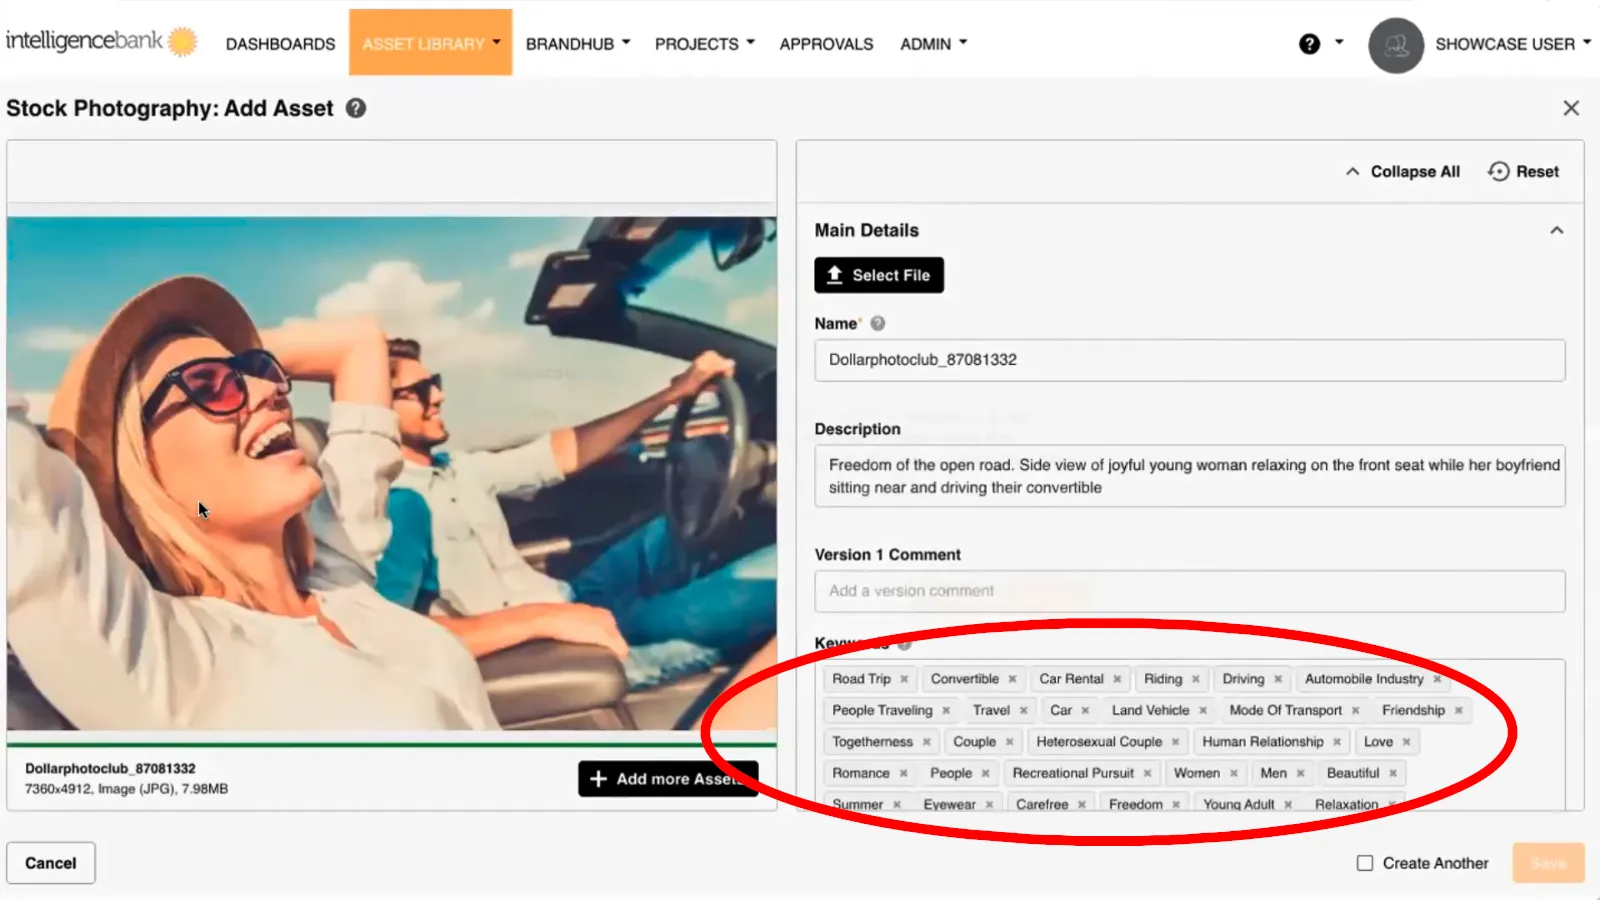Click the help icon next to Add Asset title
Screen dimensions: 1600x900
(356, 108)
